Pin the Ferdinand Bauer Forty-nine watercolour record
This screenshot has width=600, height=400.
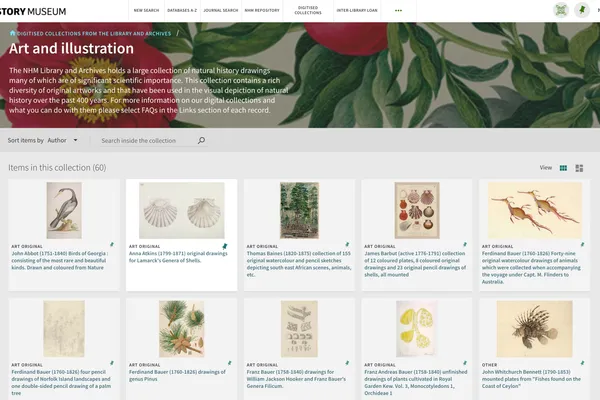(582, 244)
